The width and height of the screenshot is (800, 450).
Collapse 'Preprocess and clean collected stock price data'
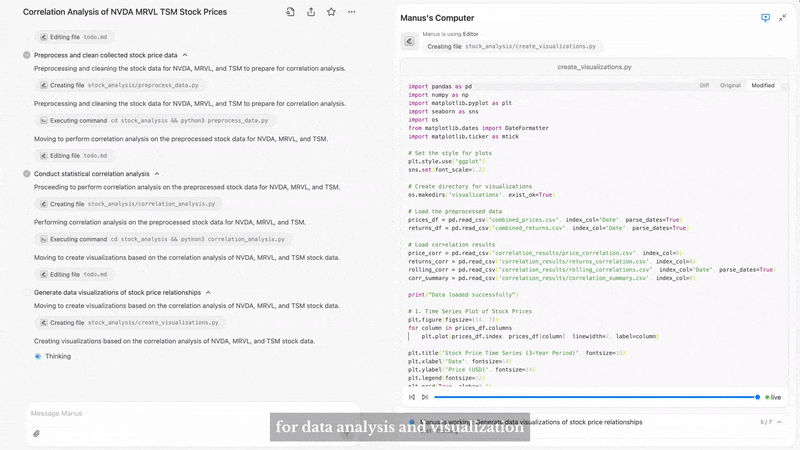click(185, 55)
